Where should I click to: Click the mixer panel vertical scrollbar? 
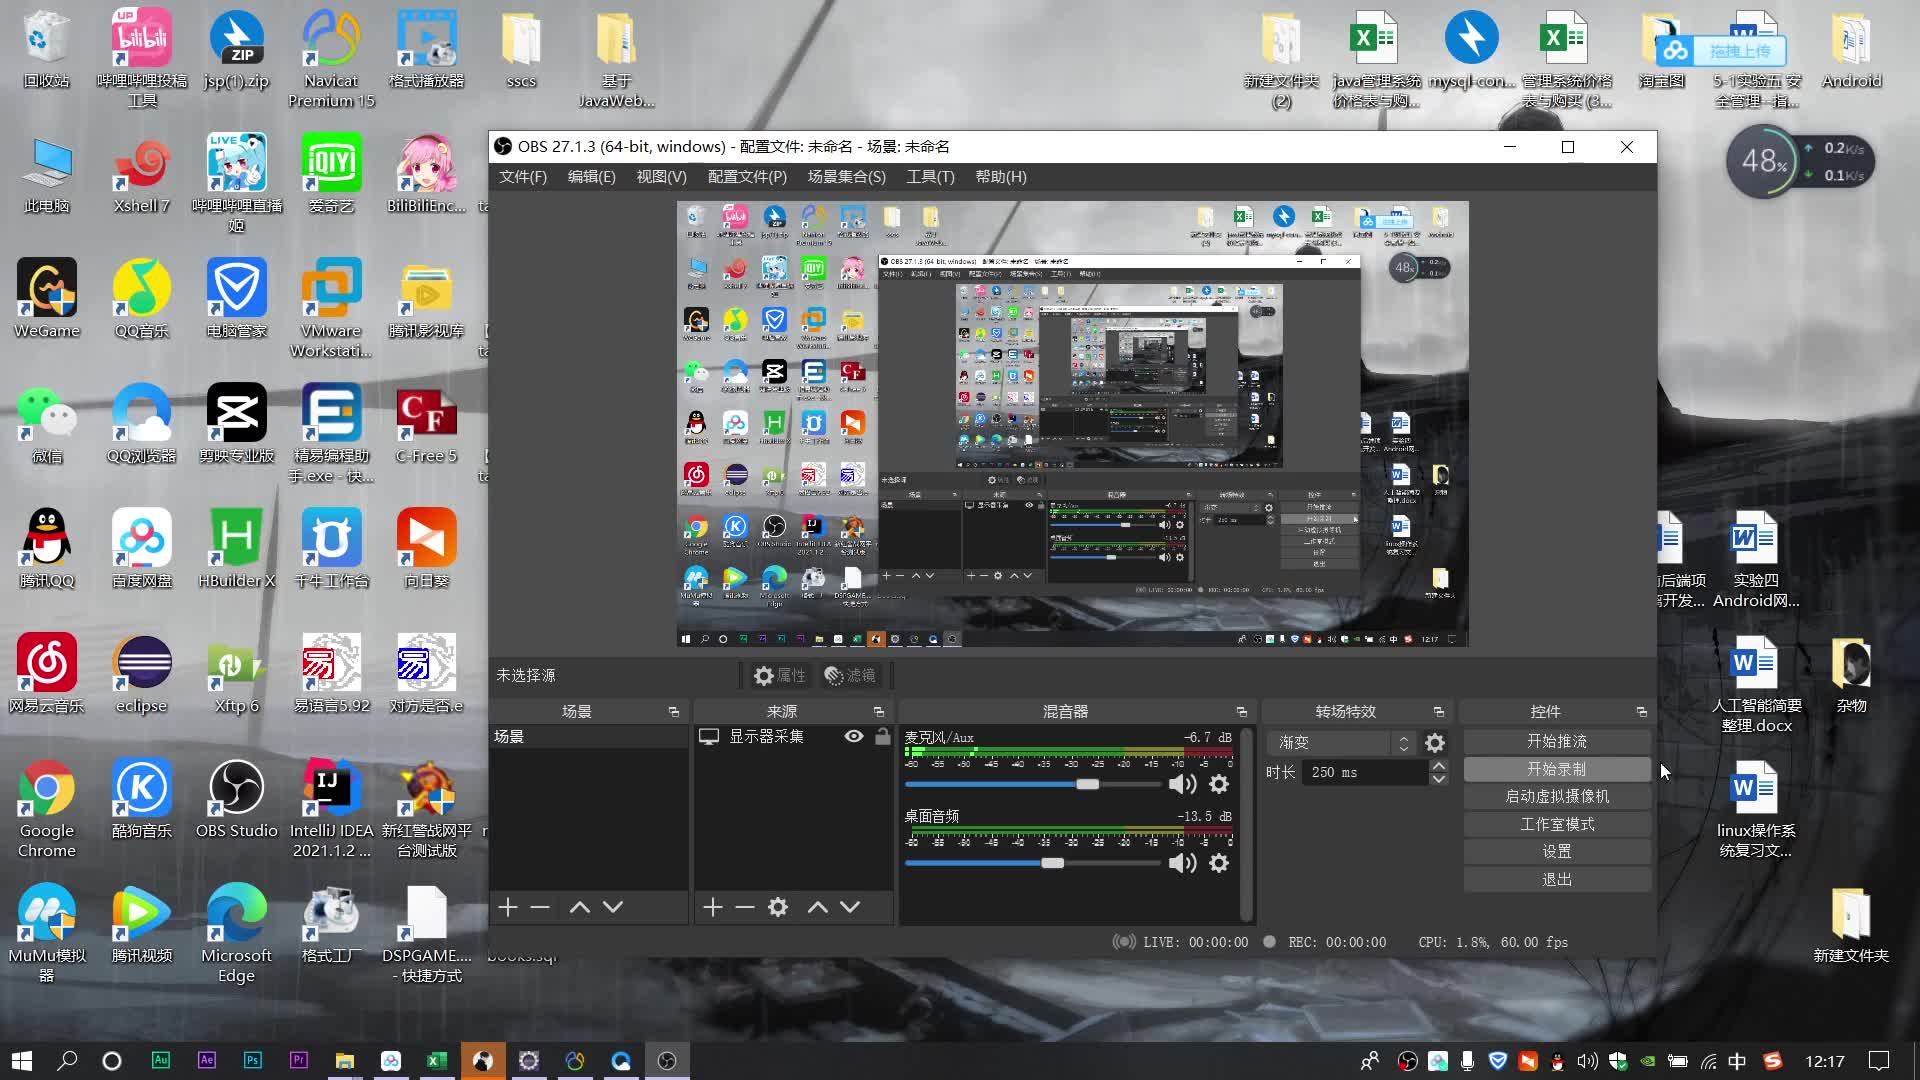(1246, 824)
